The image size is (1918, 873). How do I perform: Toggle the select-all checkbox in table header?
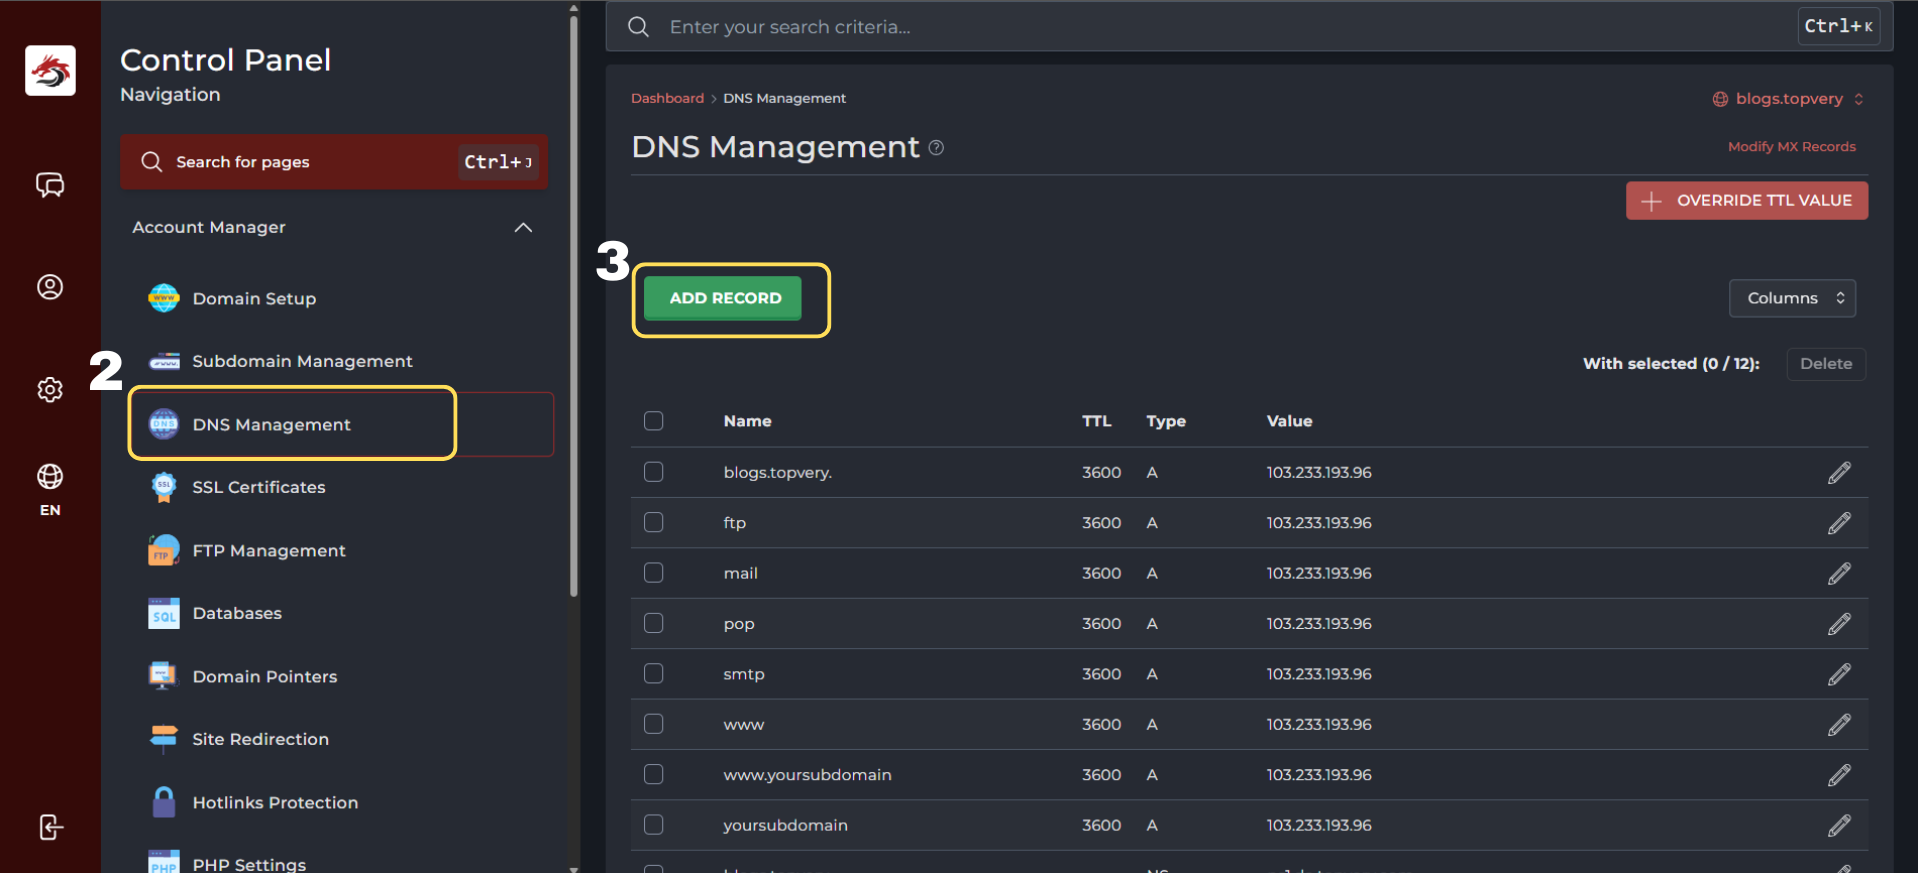tap(654, 421)
